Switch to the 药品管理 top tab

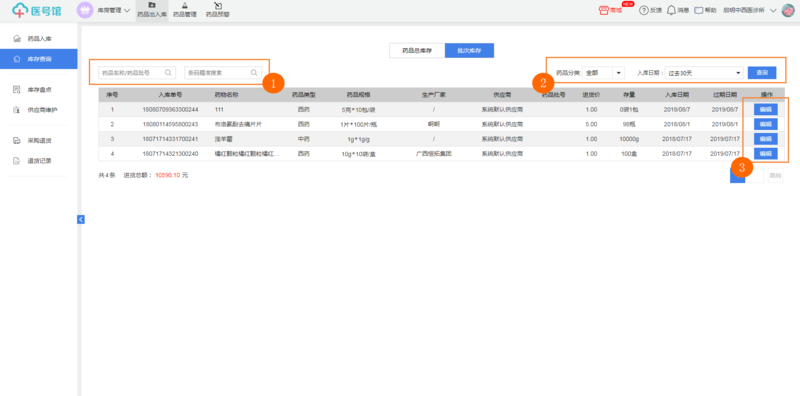(185, 10)
